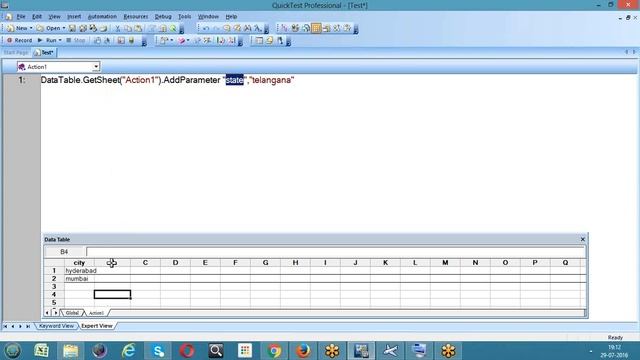This screenshot has height=360, width=640.
Task: Open File Explorer from the taskbar
Action: (x=70, y=351)
